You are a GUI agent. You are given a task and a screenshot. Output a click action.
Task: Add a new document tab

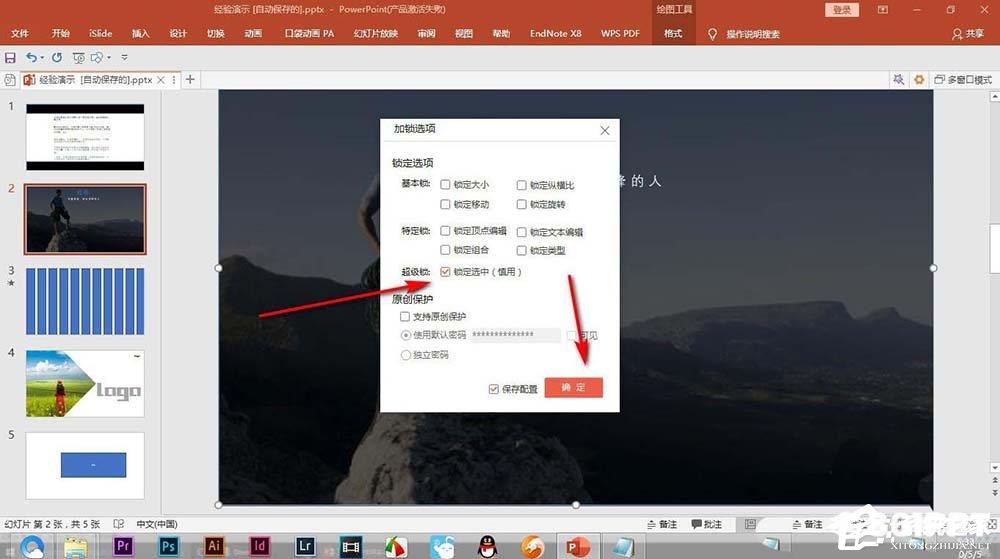click(x=190, y=80)
